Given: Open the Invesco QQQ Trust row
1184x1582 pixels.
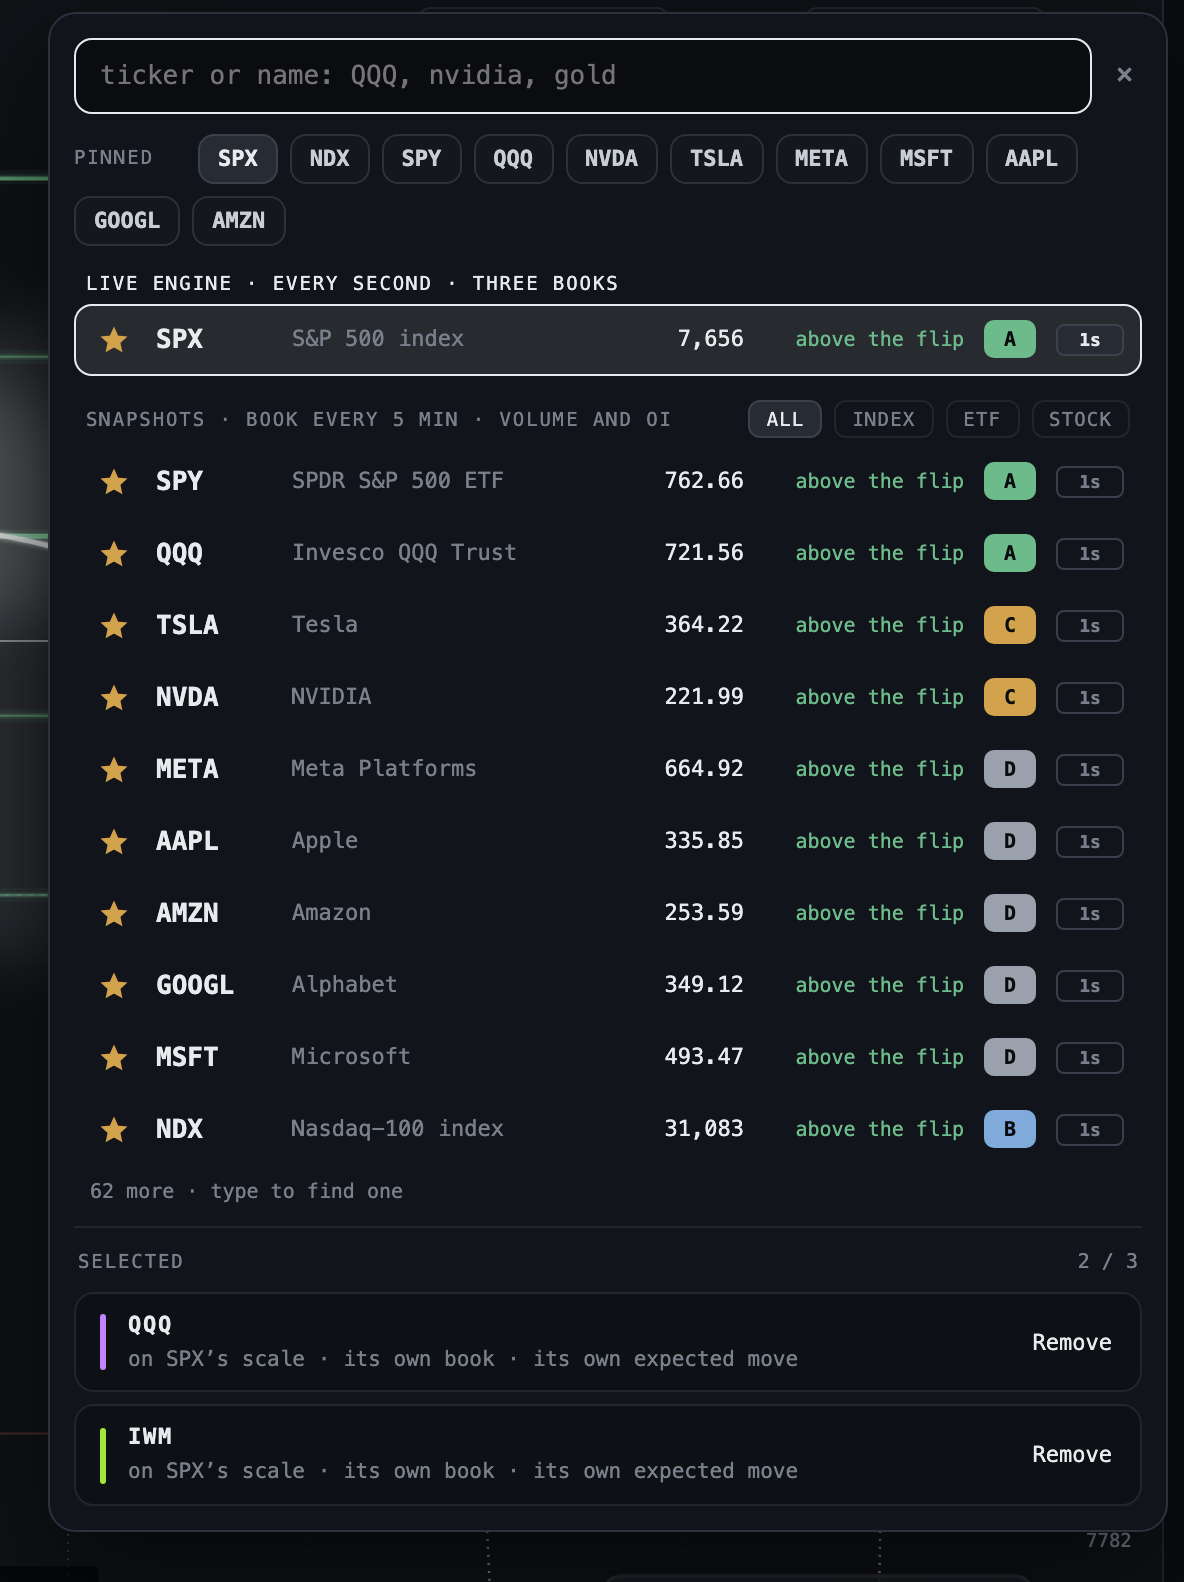Looking at the screenshot, I should 608,554.
